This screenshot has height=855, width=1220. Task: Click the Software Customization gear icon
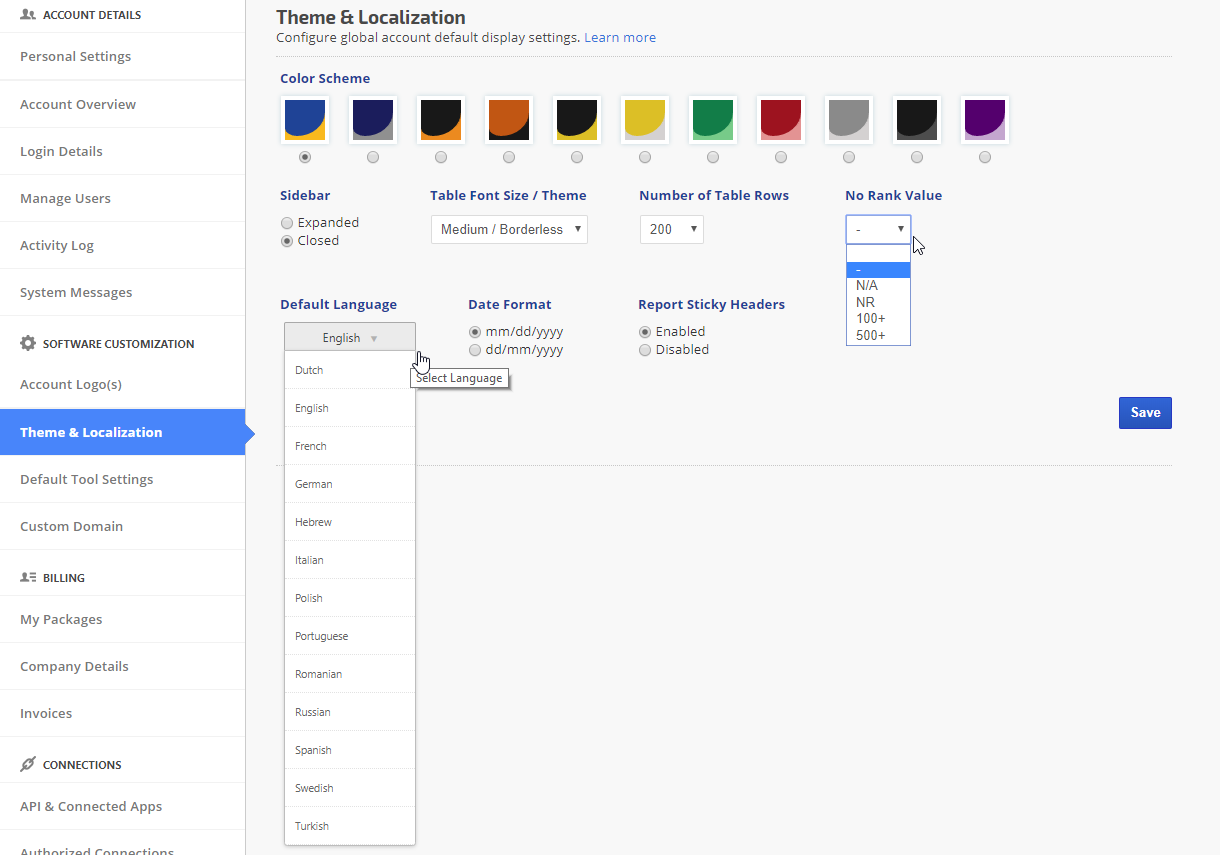click(x=28, y=343)
